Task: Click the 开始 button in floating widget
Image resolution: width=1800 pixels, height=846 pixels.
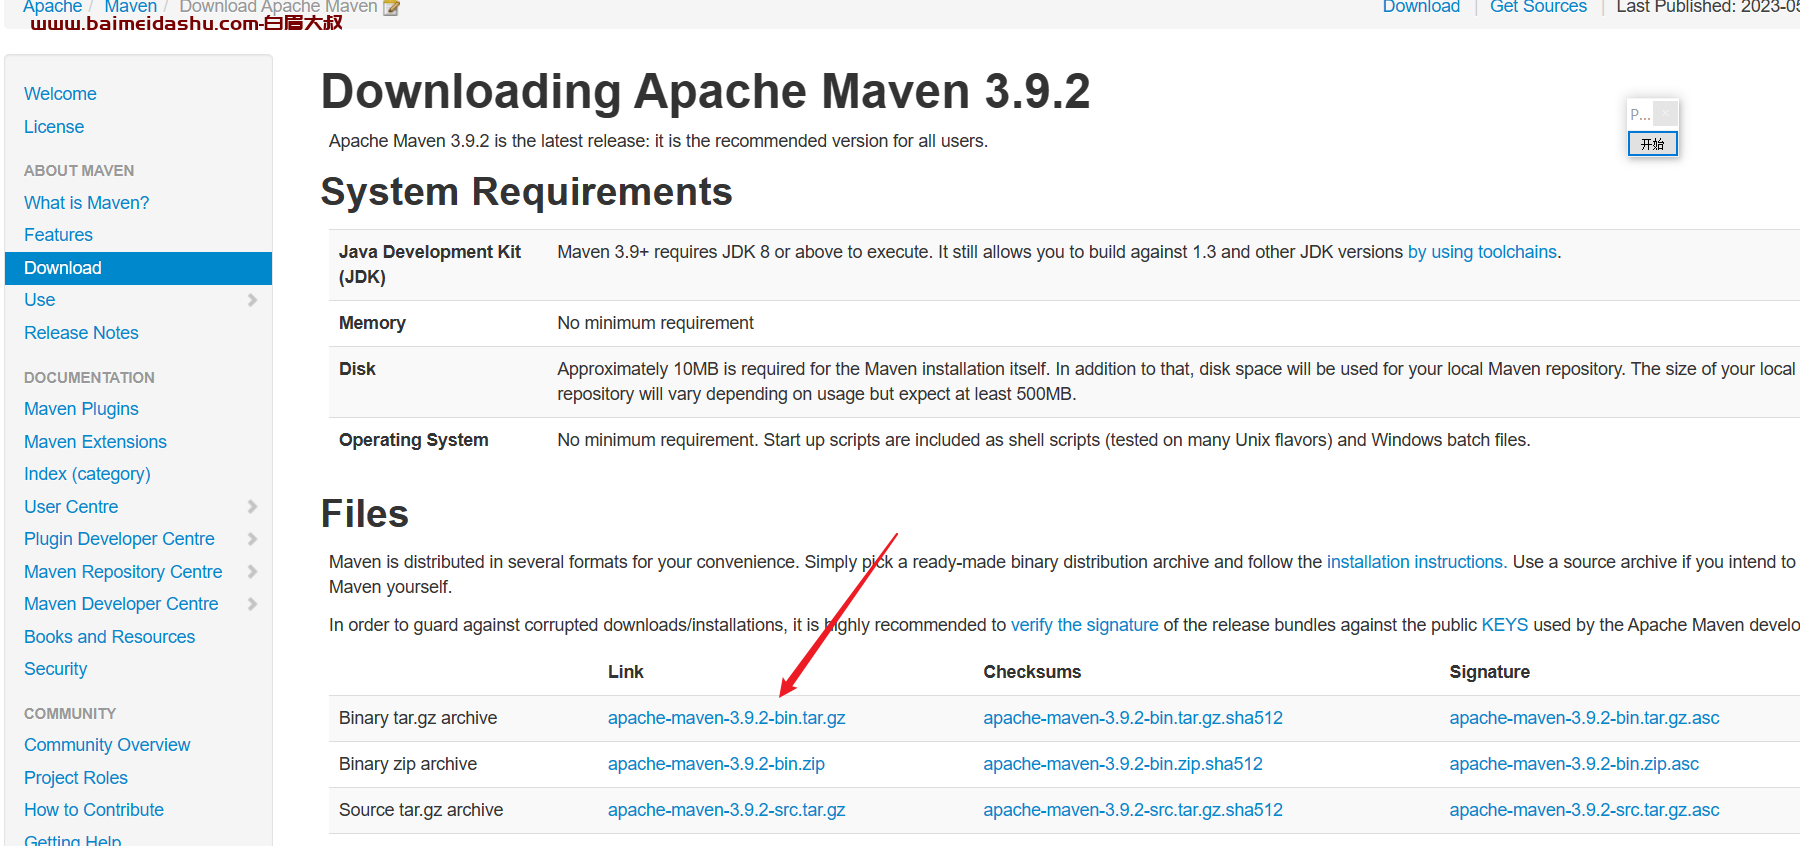Action: pyautogui.click(x=1652, y=144)
